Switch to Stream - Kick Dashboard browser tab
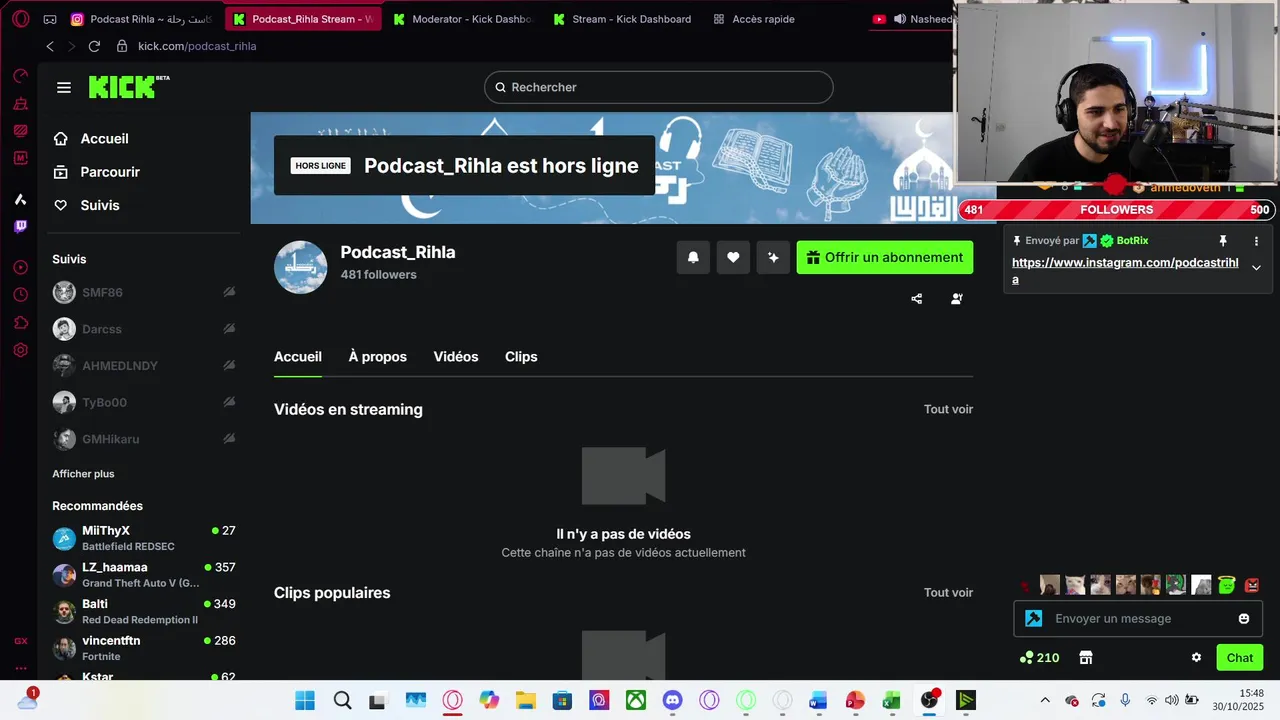The height and width of the screenshot is (720, 1280). pos(621,19)
